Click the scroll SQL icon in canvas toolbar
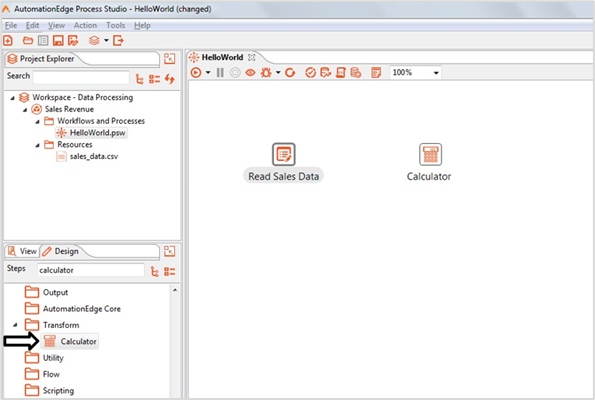The image size is (595, 400). coord(341,72)
